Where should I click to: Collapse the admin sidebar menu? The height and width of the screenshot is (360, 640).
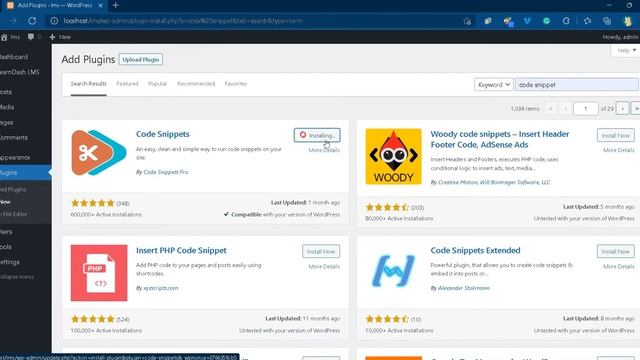(x=17, y=277)
